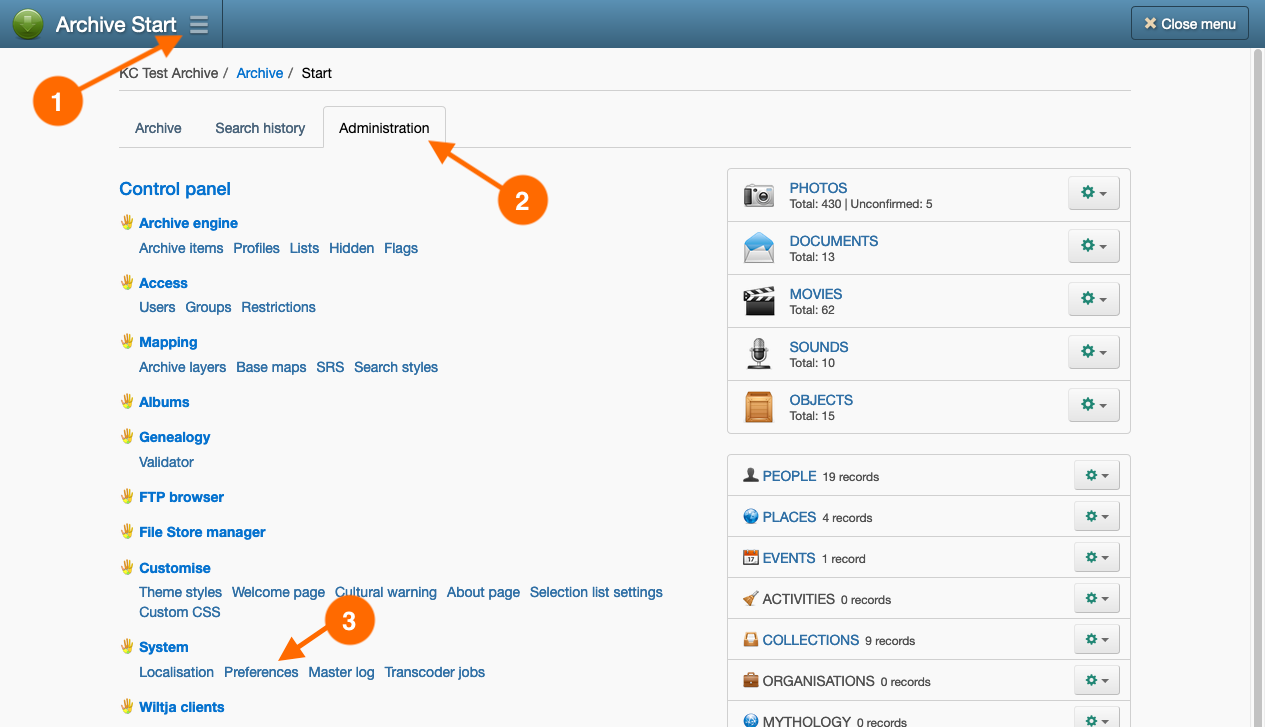Open the Search styles link
Viewport: 1265px width, 727px height.
coord(396,367)
